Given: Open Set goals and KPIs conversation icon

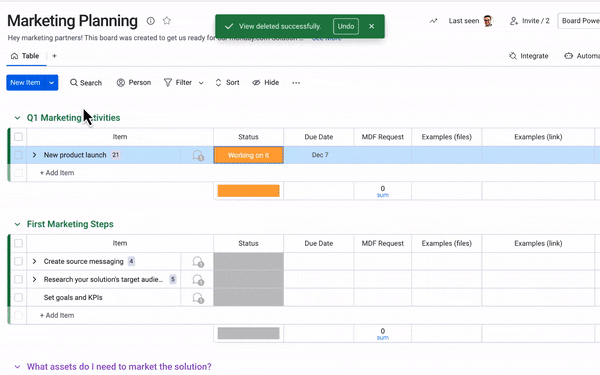Looking at the screenshot, I should 198,298.
